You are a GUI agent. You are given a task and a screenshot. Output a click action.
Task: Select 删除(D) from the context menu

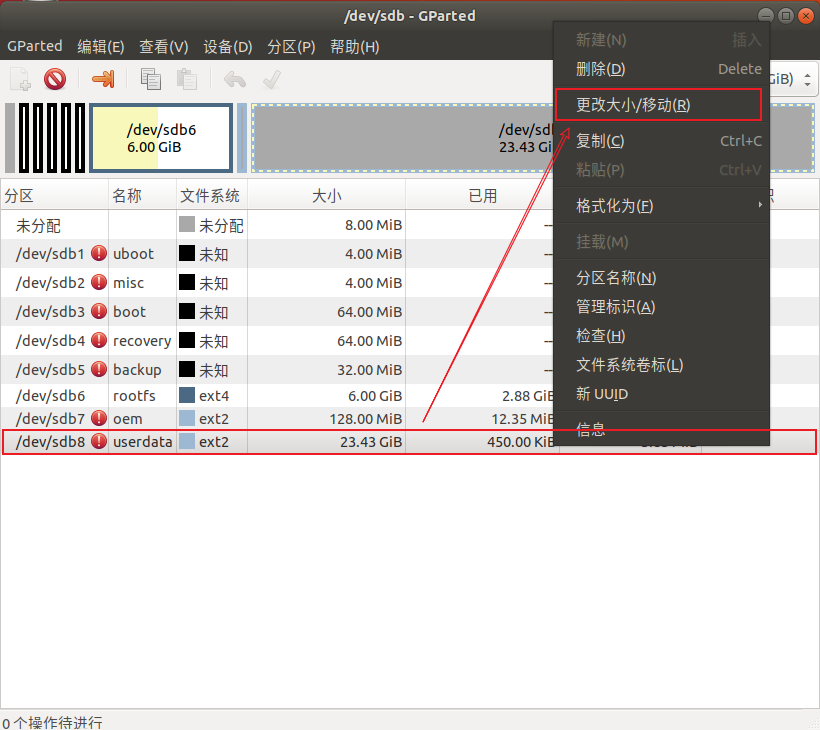click(x=601, y=69)
